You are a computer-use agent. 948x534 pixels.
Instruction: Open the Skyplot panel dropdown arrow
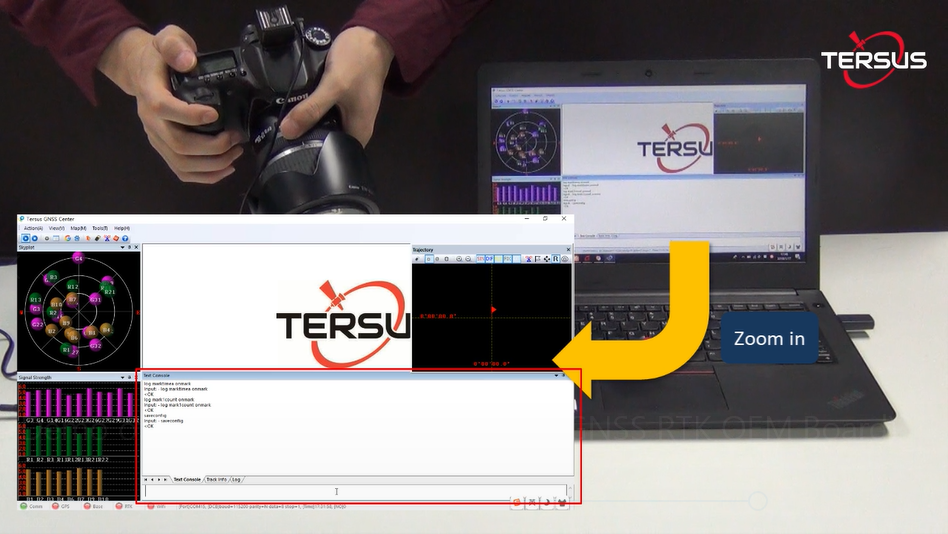(x=123, y=247)
